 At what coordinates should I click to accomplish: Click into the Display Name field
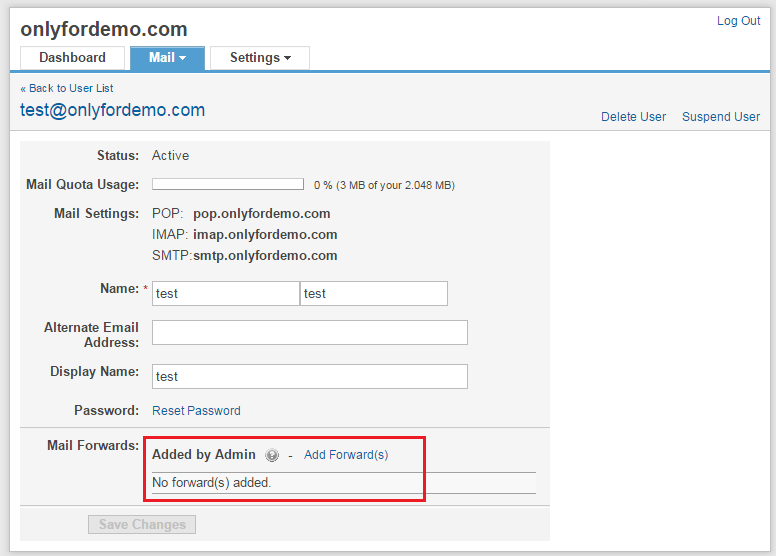coord(309,377)
